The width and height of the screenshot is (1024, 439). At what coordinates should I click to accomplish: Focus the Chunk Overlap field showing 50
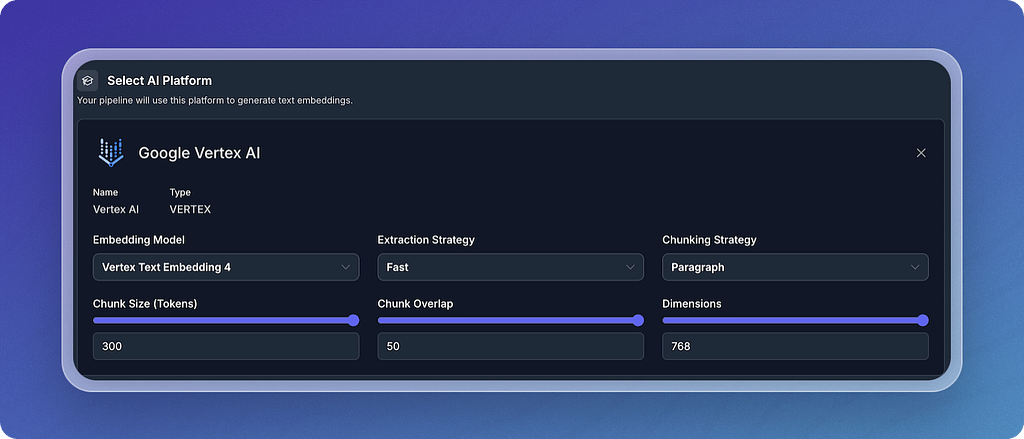(x=511, y=346)
